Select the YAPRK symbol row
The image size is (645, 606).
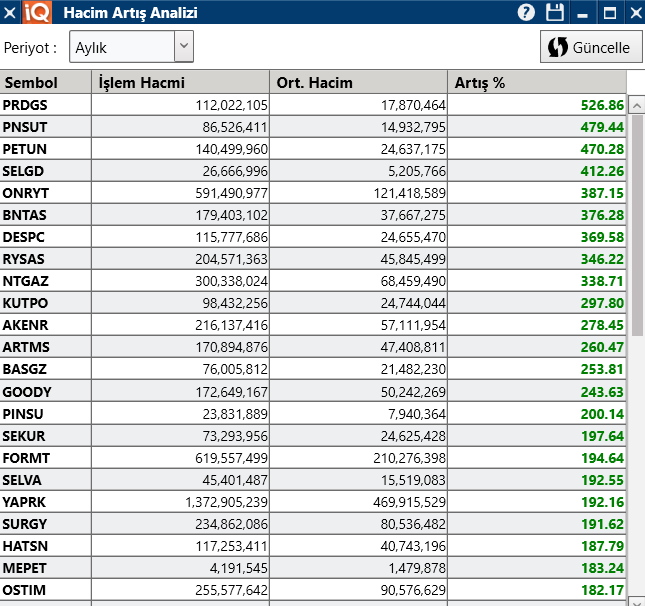313,502
